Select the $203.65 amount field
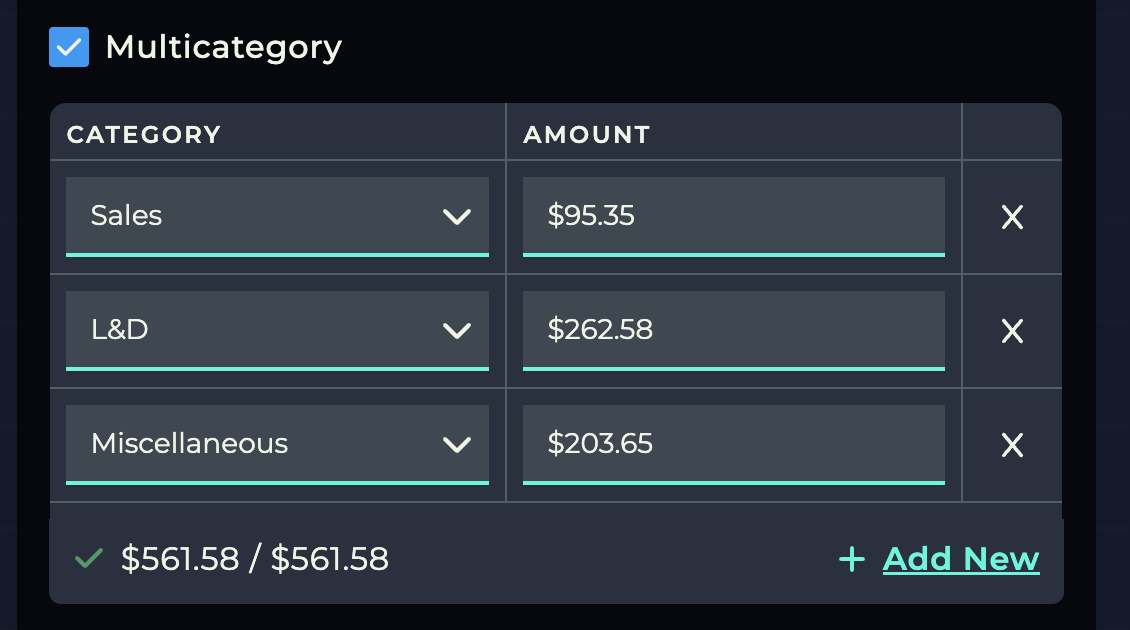 pyautogui.click(x=733, y=444)
